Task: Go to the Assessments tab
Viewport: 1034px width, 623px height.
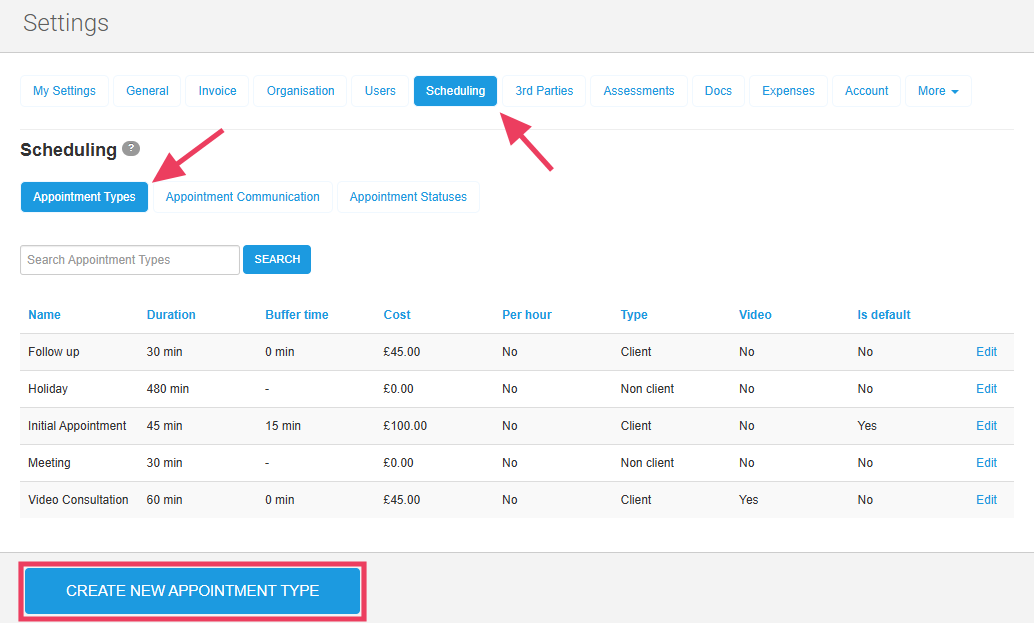Action: coord(638,91)
